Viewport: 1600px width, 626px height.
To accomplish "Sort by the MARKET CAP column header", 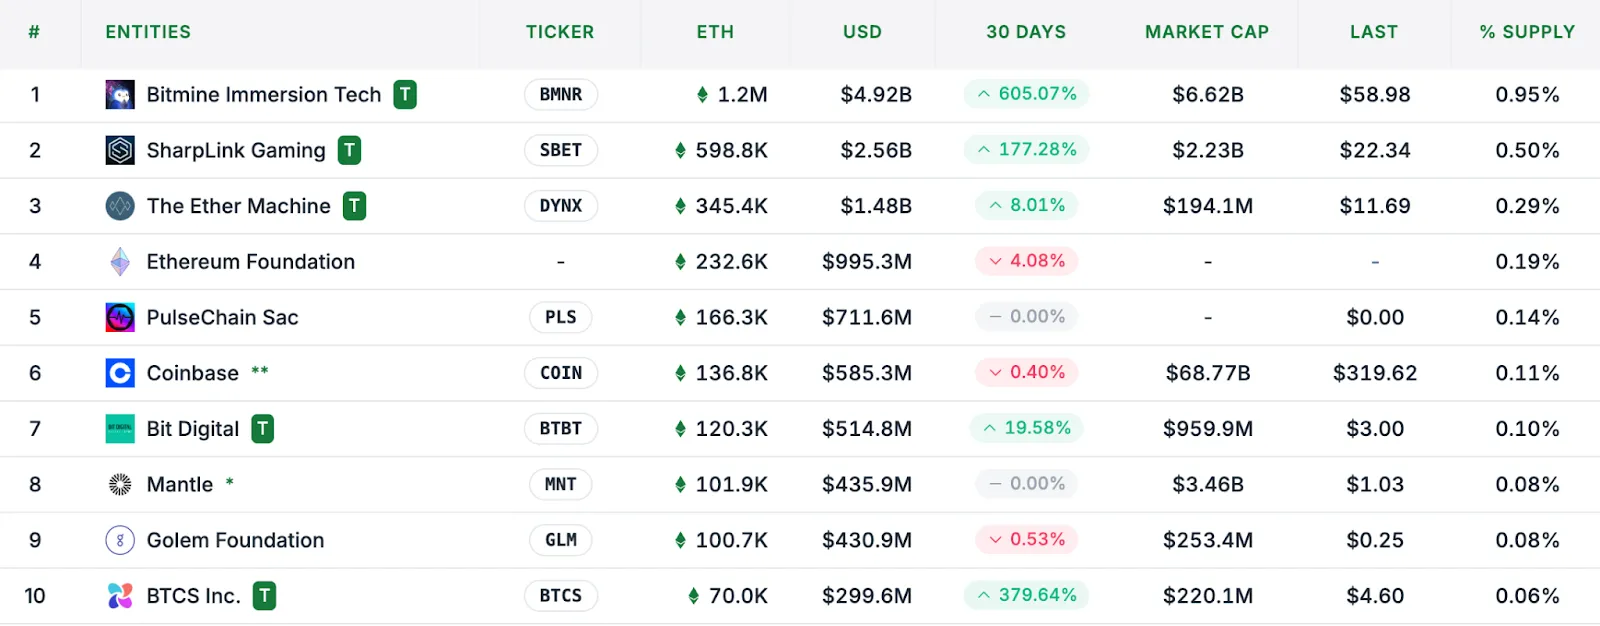I will pos(1207,31).
